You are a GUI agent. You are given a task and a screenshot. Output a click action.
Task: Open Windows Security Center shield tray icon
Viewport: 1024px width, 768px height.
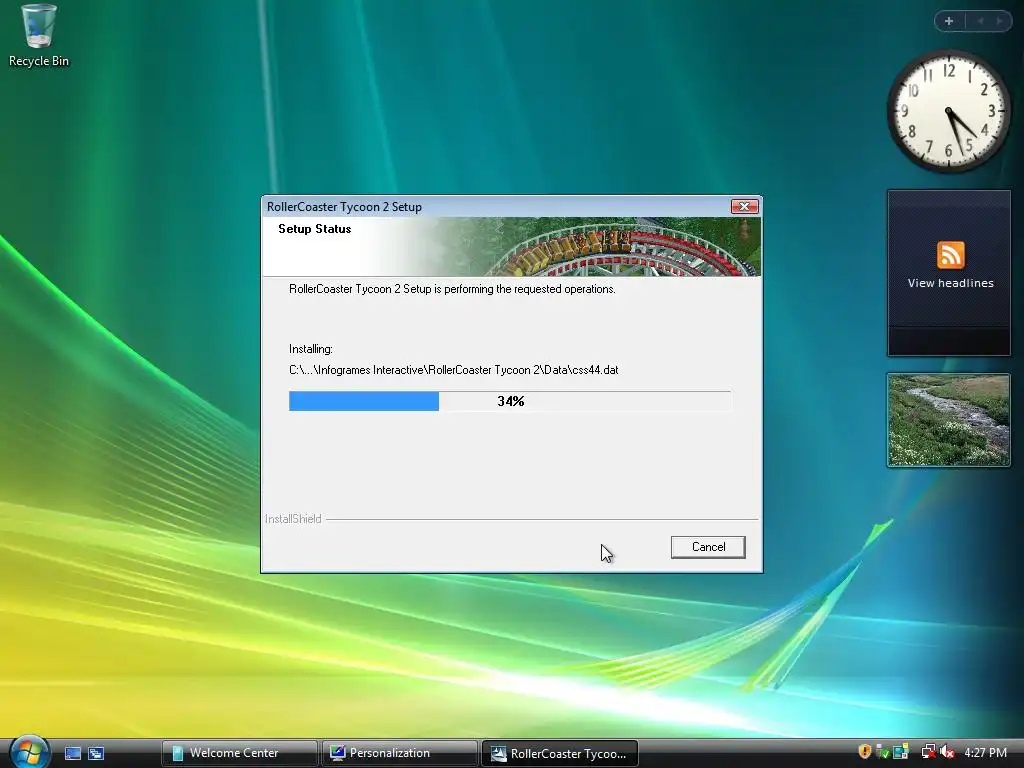click(865, 752)
